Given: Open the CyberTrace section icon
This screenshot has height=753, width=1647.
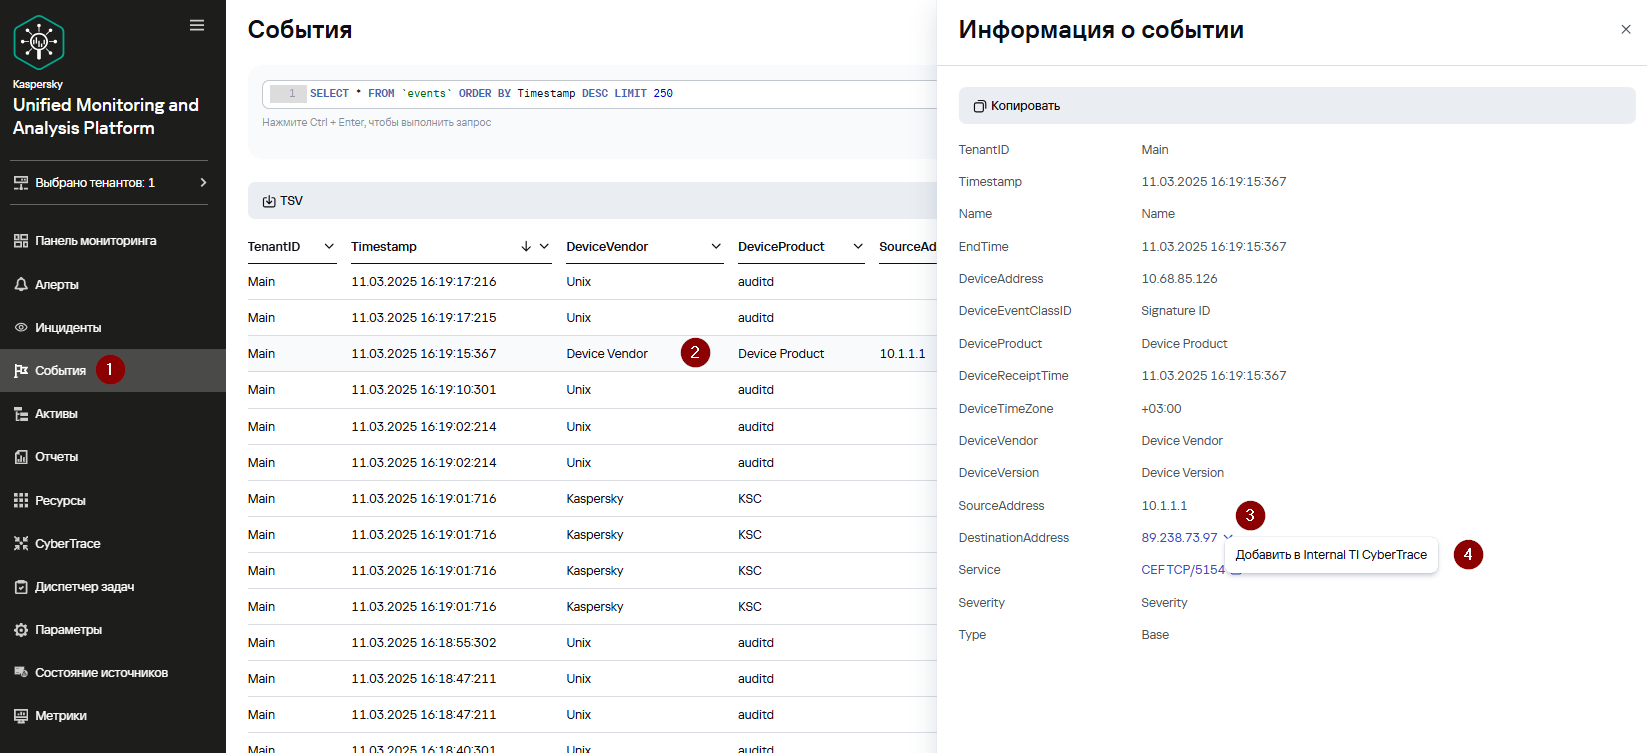Looking at the screenshot, I should coord(21,544).
